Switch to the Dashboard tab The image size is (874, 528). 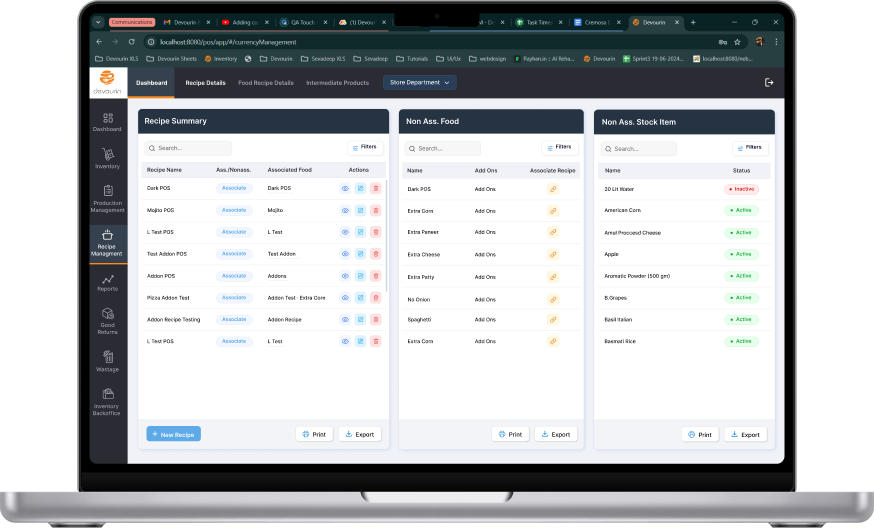(152, 83)
